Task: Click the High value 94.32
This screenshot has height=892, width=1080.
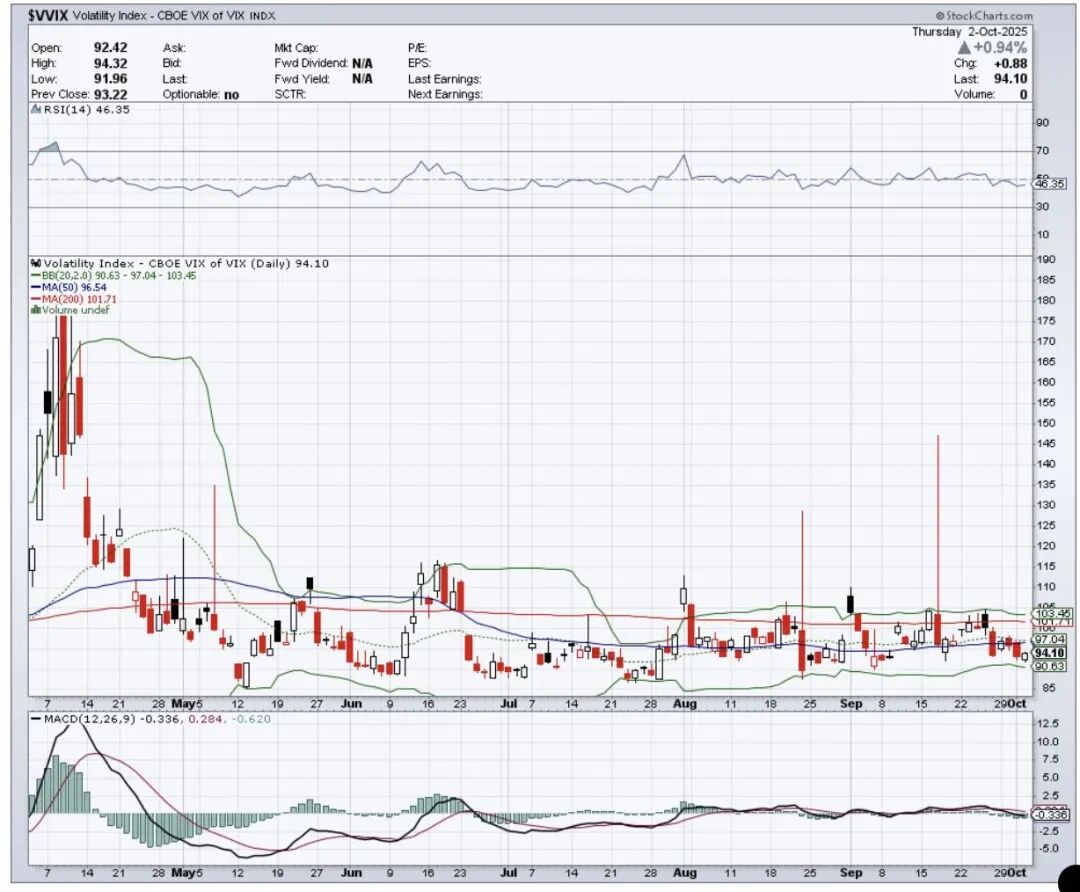Action: point(110,63)
